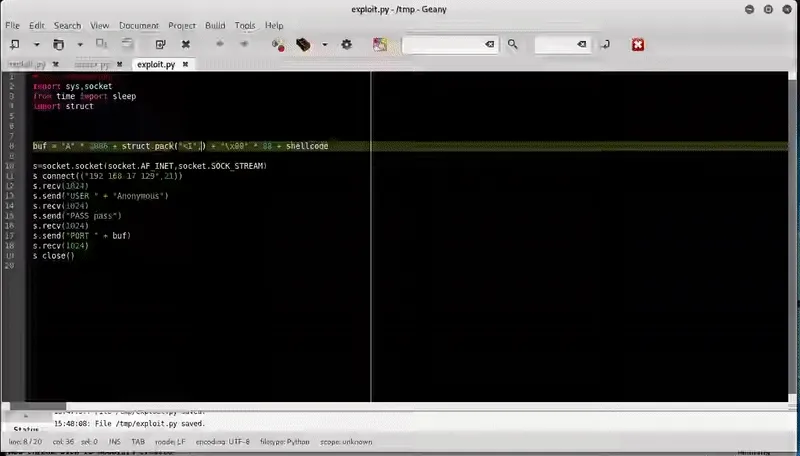Click the Open file toolbar icon
Viewport: 800px width, 456px height.
click(x=58, y=44)
